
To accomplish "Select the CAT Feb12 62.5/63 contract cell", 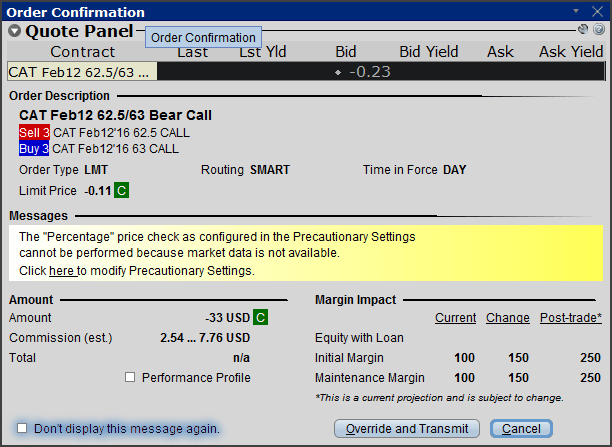I will (82, 72).
